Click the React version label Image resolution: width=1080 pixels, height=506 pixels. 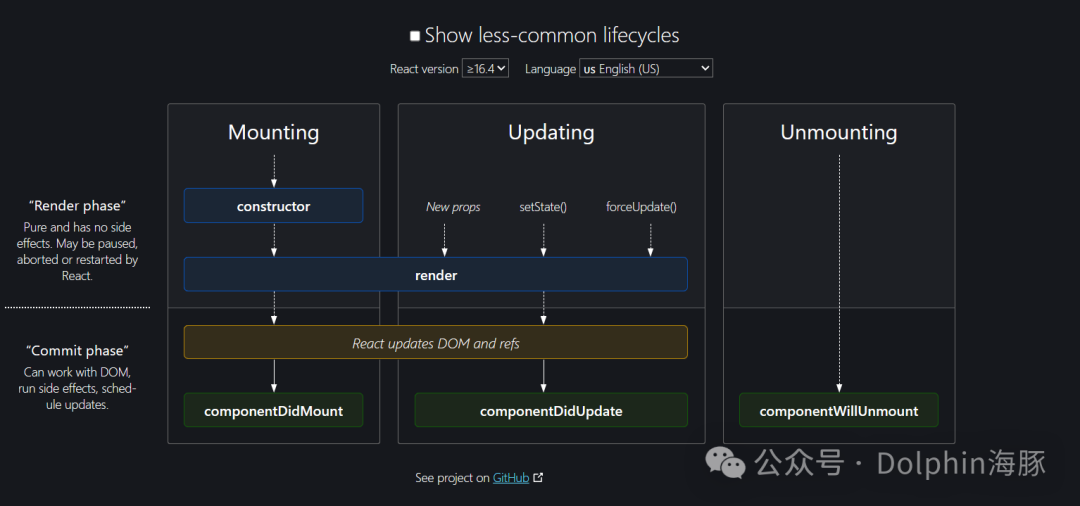(x=424, y=69)
